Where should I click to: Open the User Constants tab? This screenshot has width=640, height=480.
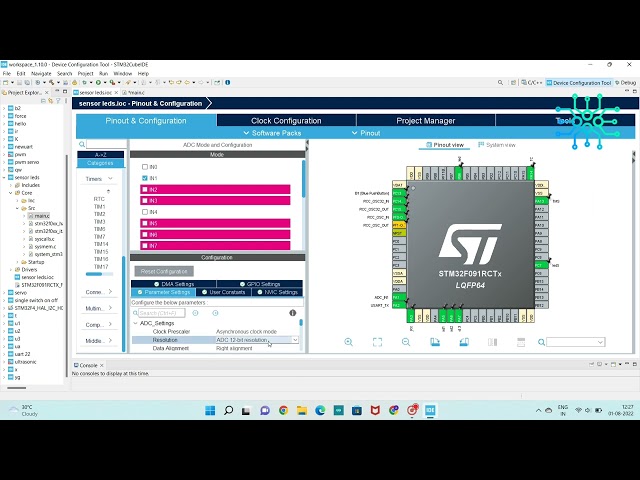pos(224,292)
